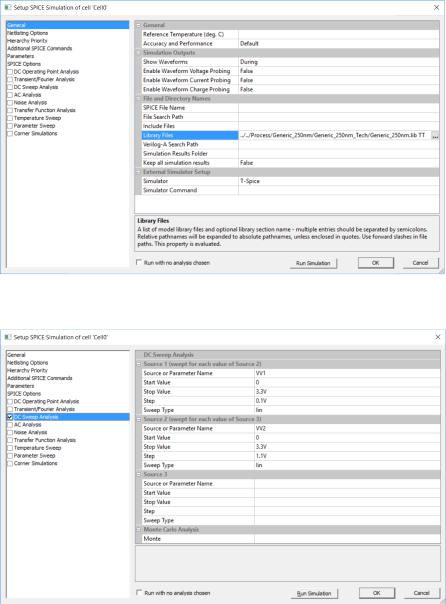This screenshot has width=446, height=604.
Task: Click Run Simulation in the upper dialog
Action: point(313,263)
